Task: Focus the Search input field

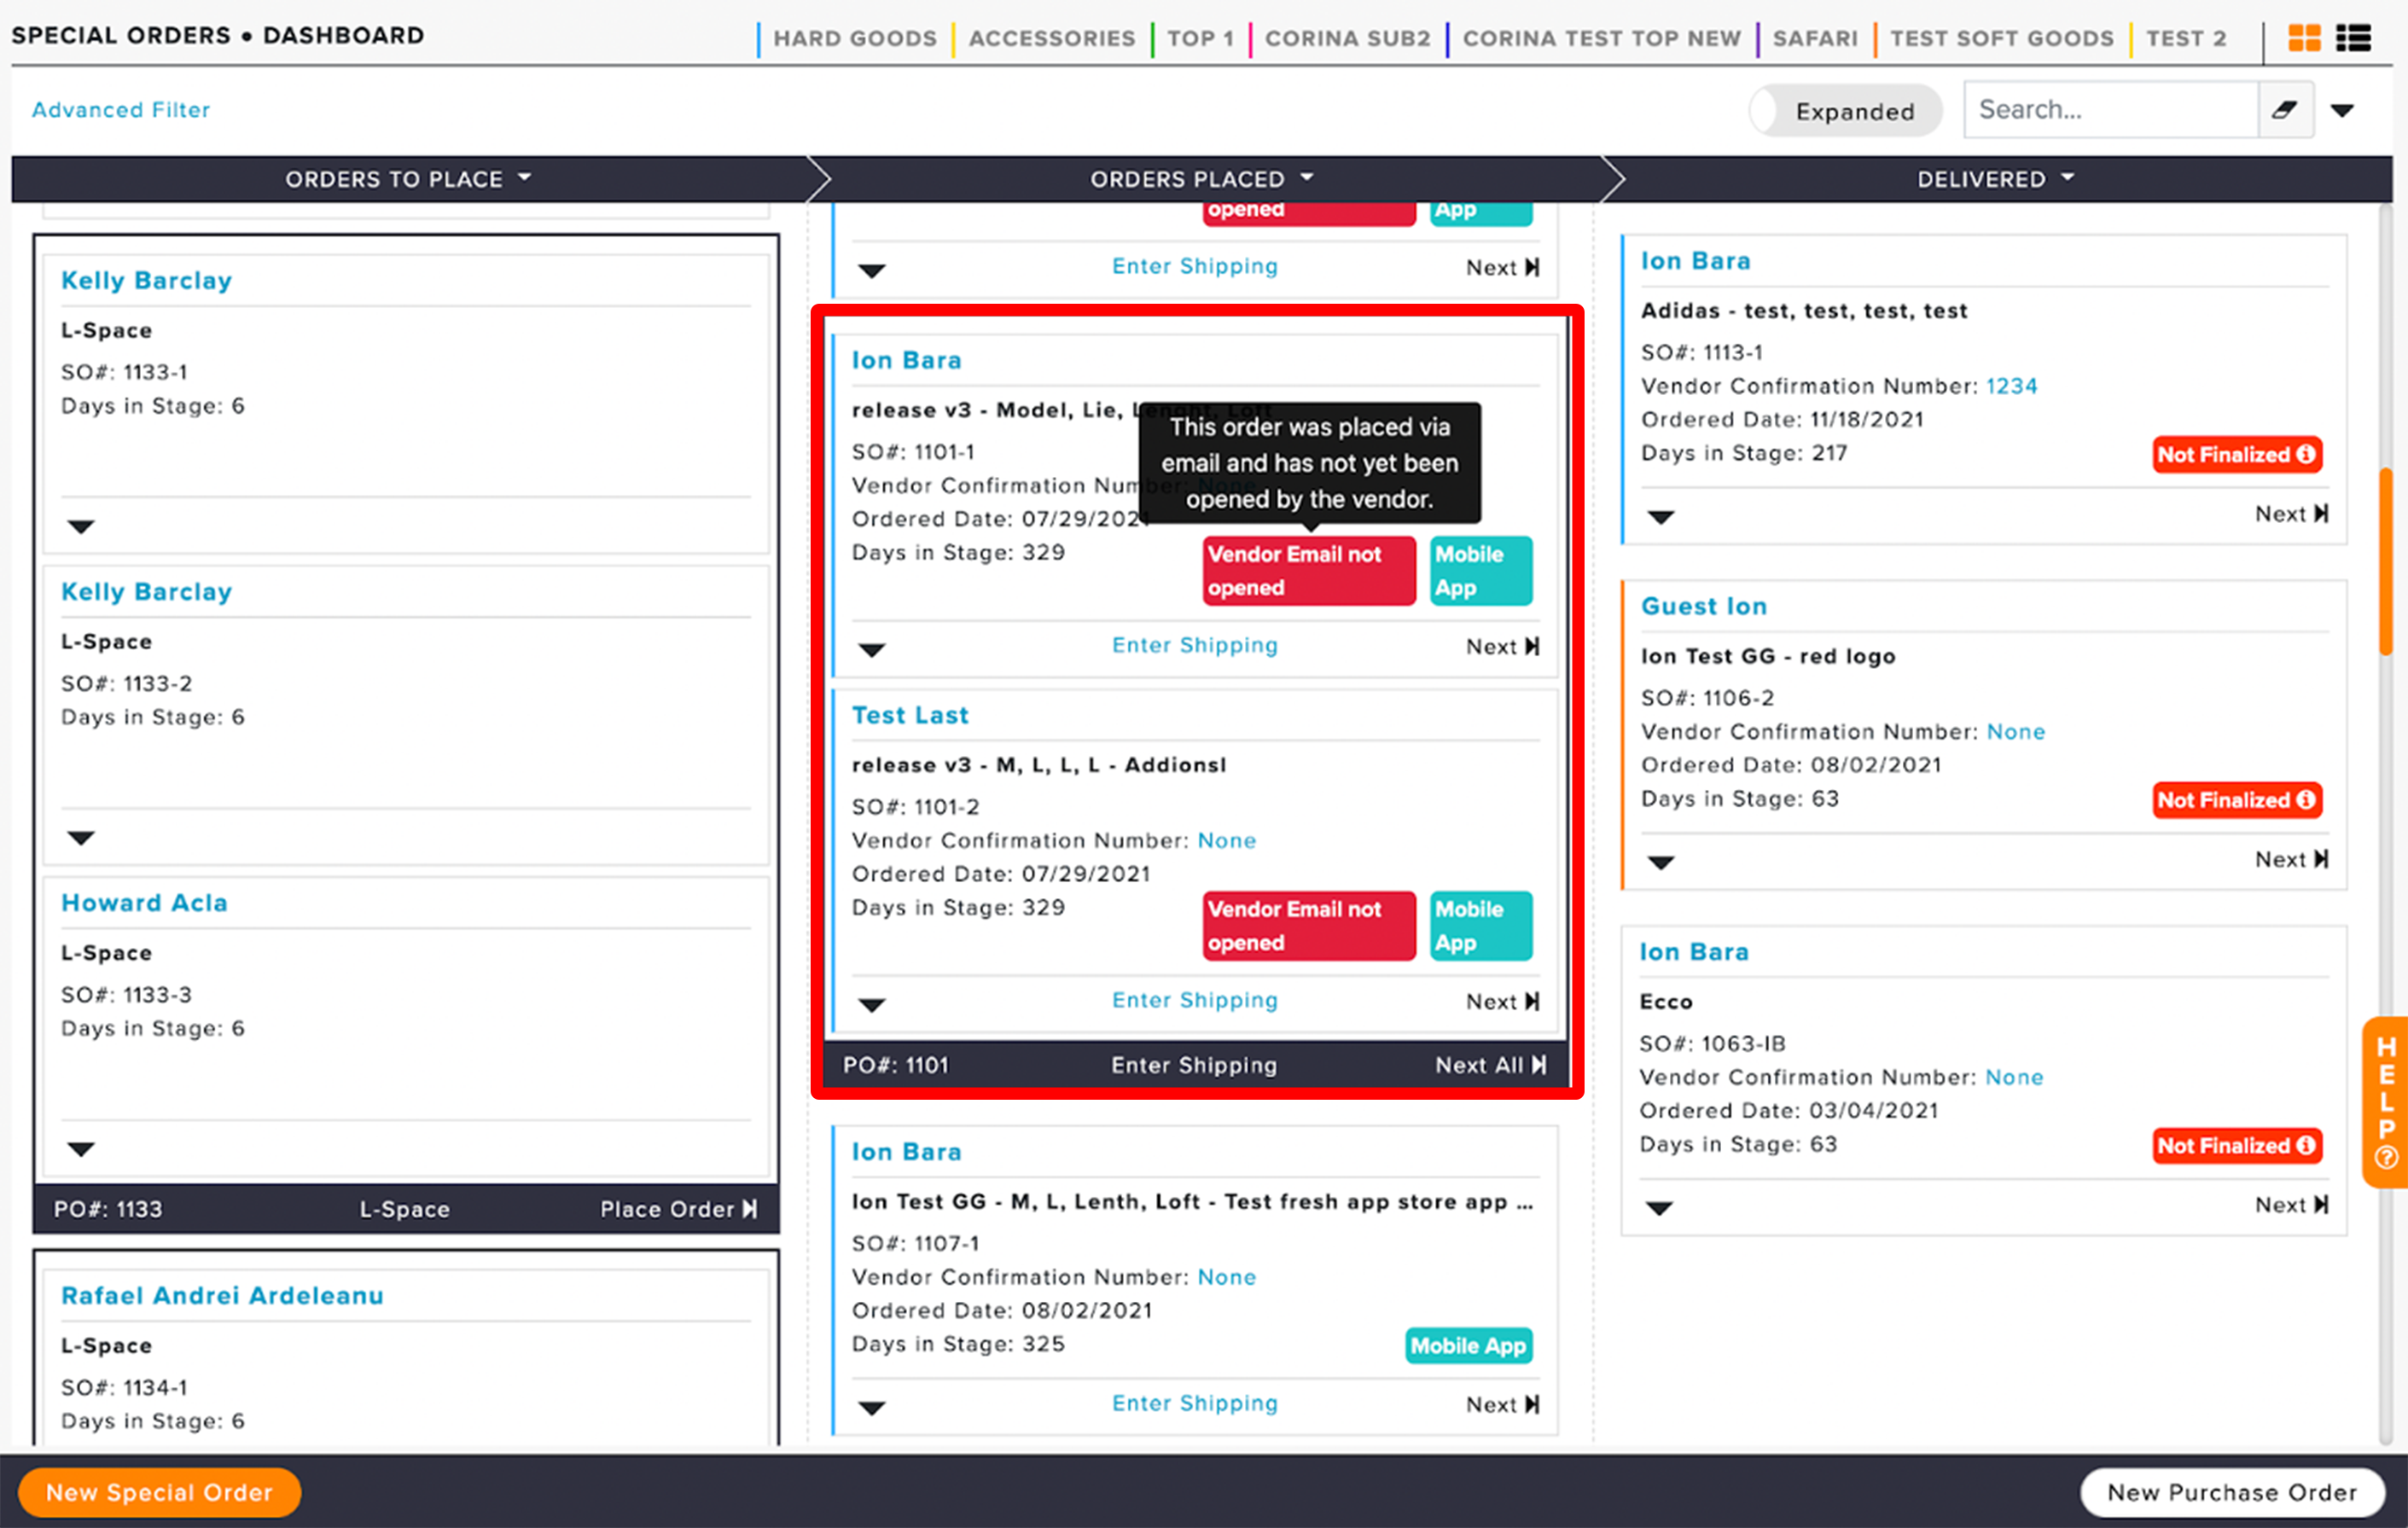Action: [x=2111, y=110]
